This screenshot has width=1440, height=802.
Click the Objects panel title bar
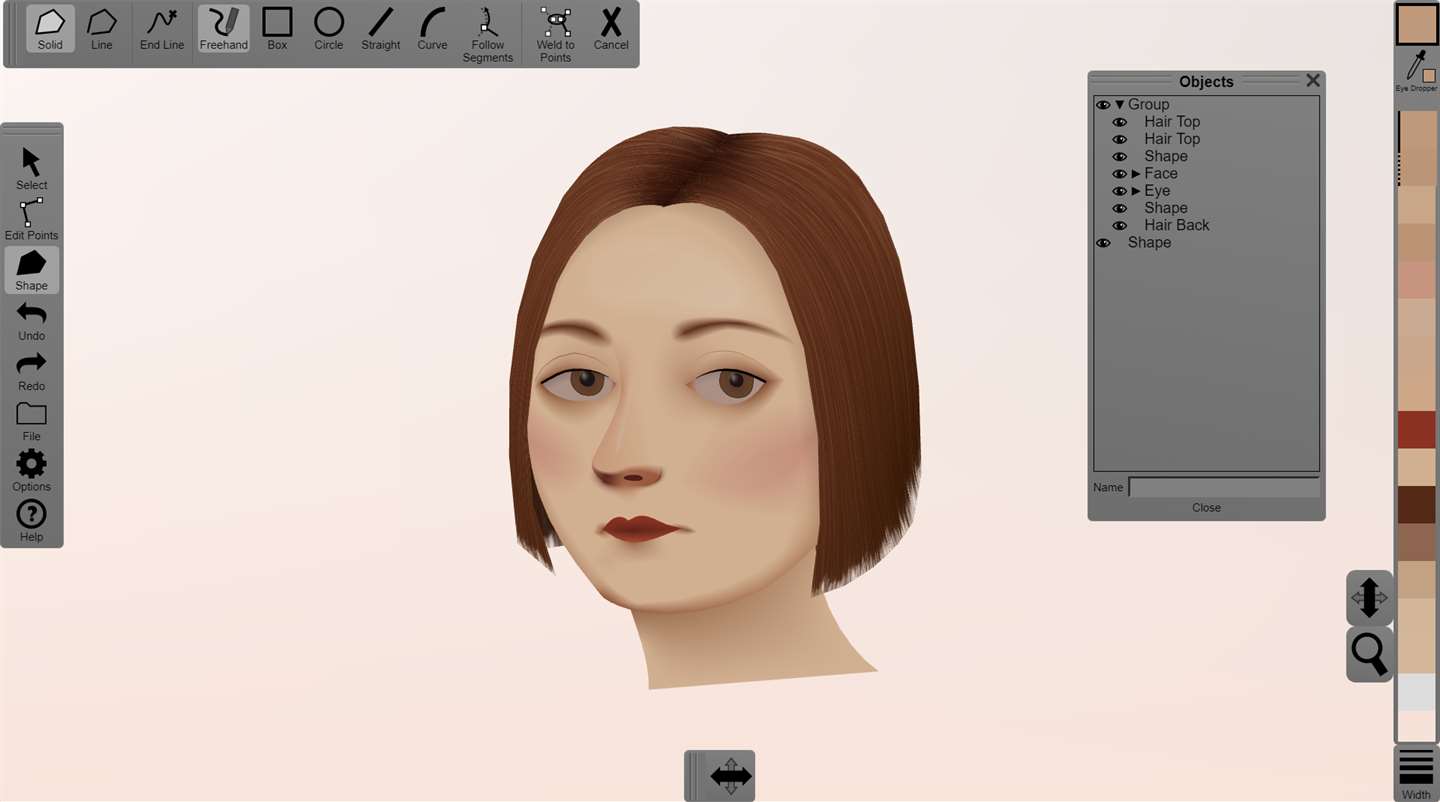point(1206,82)
